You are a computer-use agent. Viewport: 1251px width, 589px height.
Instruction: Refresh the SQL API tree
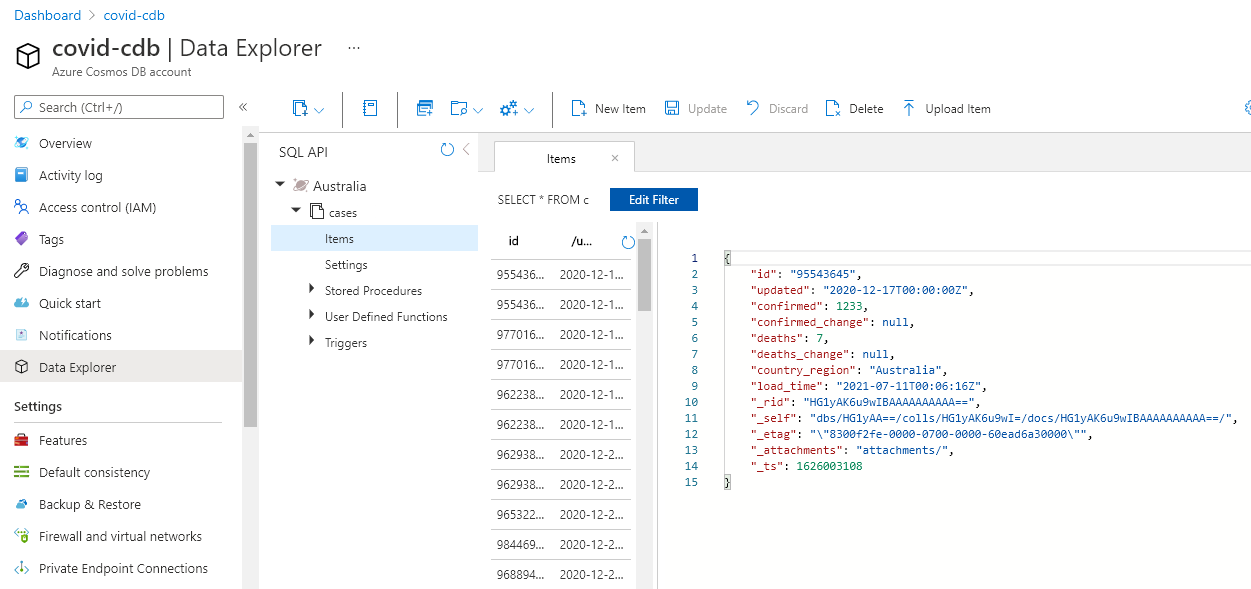[x=447, y=150]
